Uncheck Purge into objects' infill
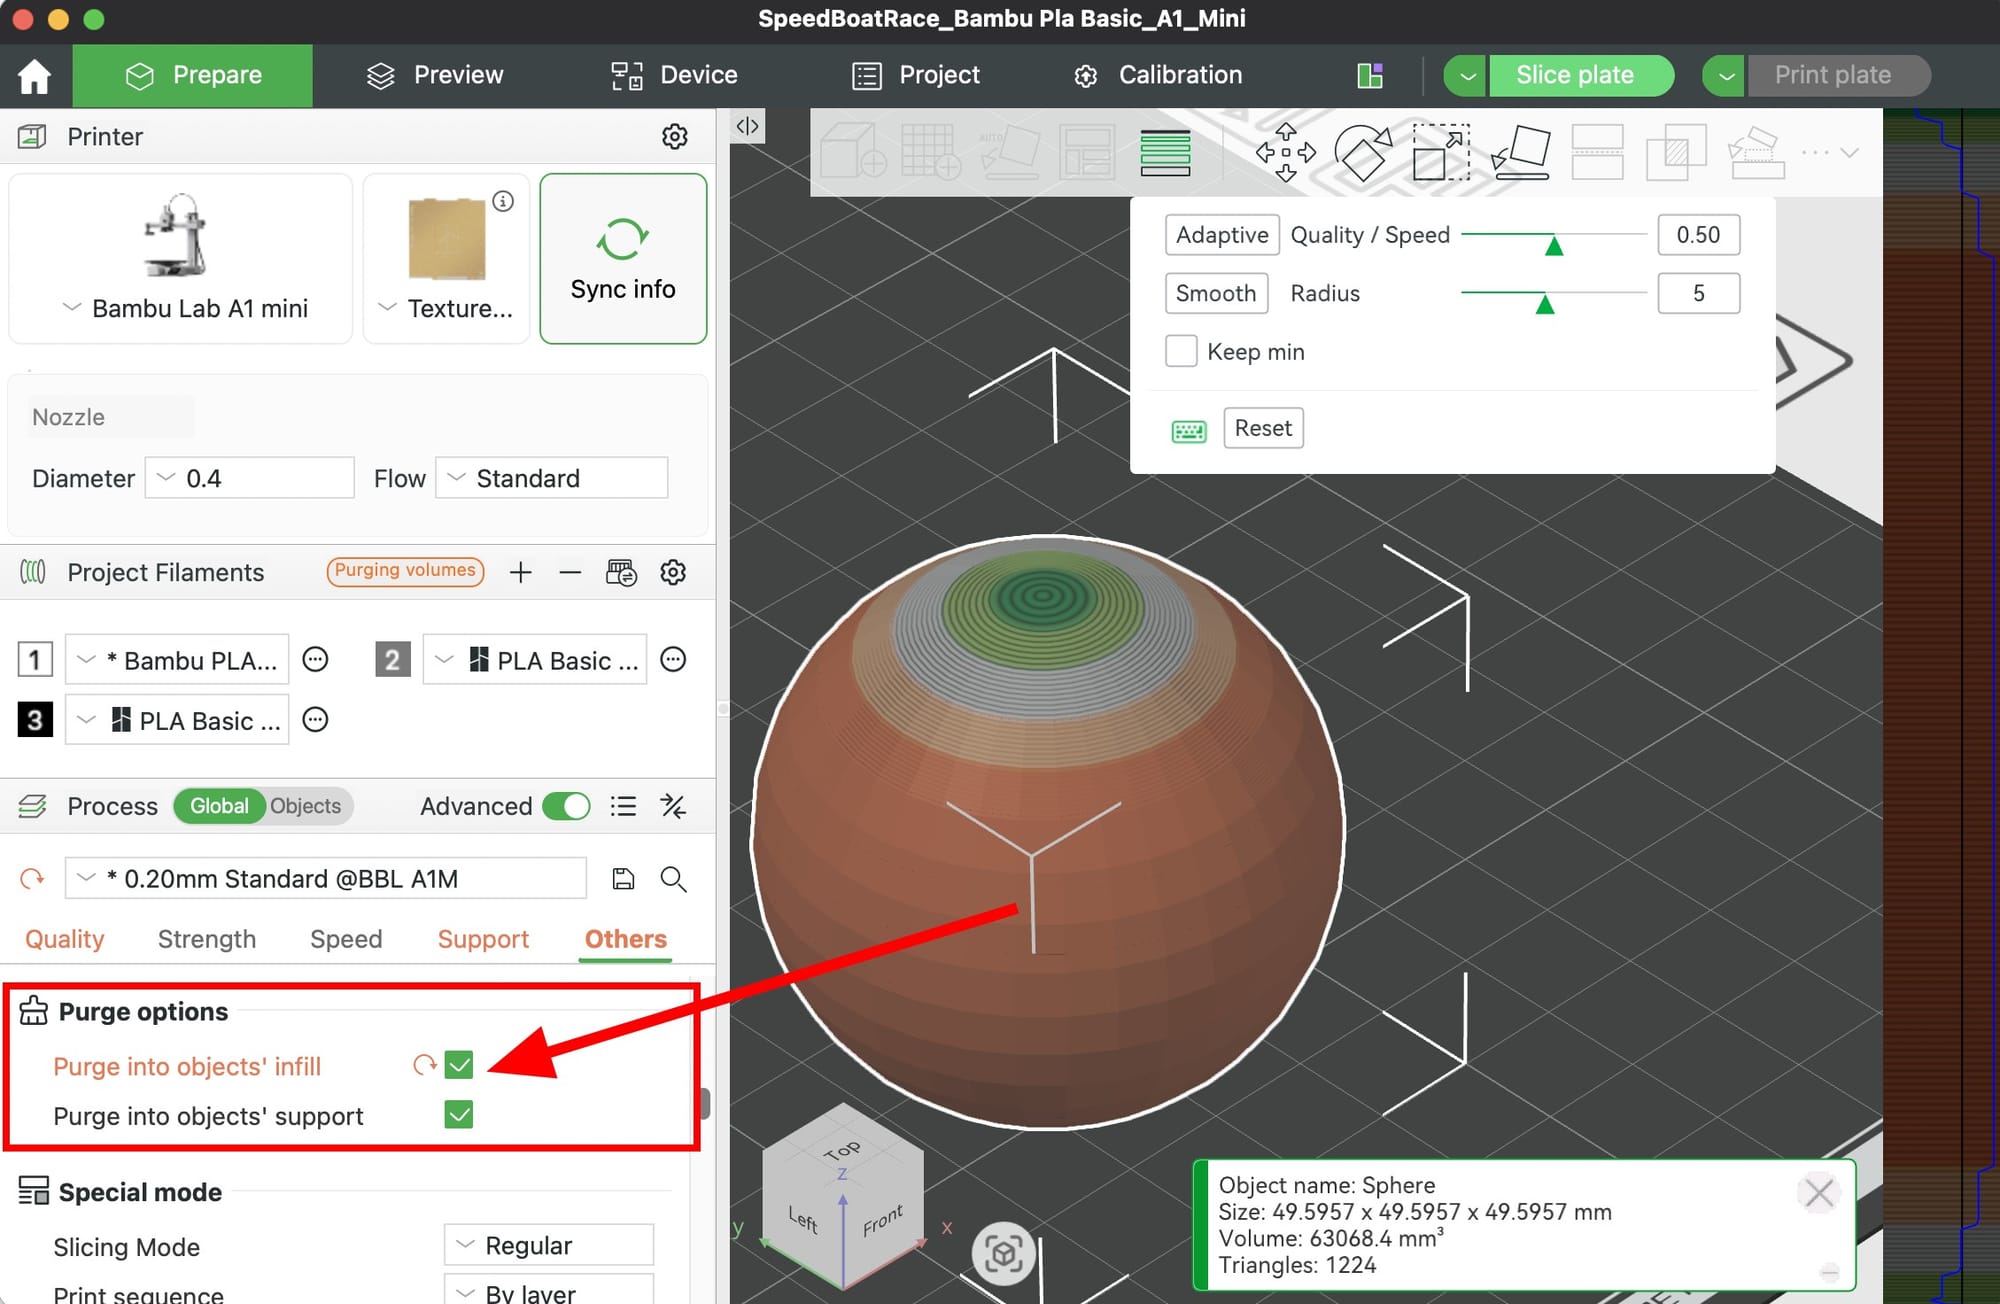Viewport: 2000px width, 1304px height. (x=459, y=1065)
